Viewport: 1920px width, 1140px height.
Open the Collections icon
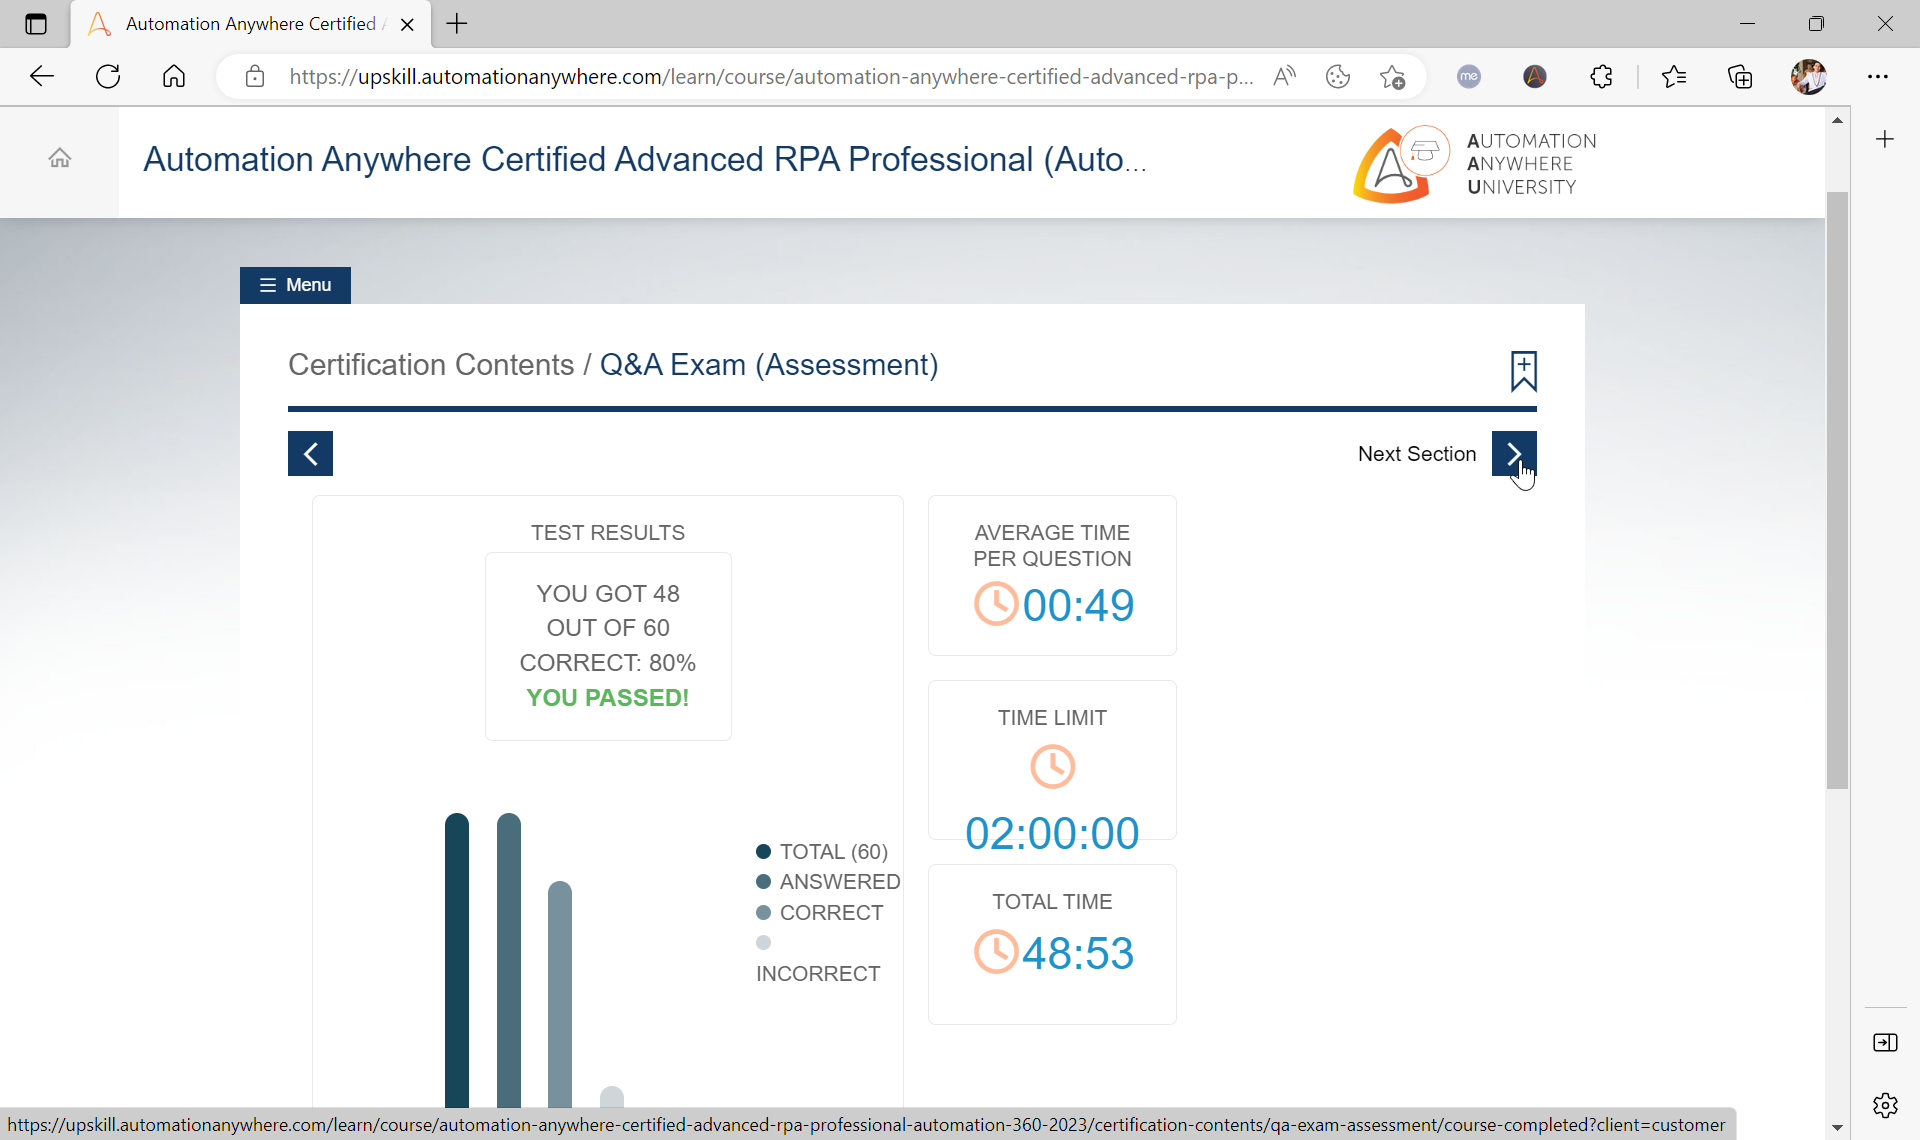pyautogui.click(x=1740, y=76)
